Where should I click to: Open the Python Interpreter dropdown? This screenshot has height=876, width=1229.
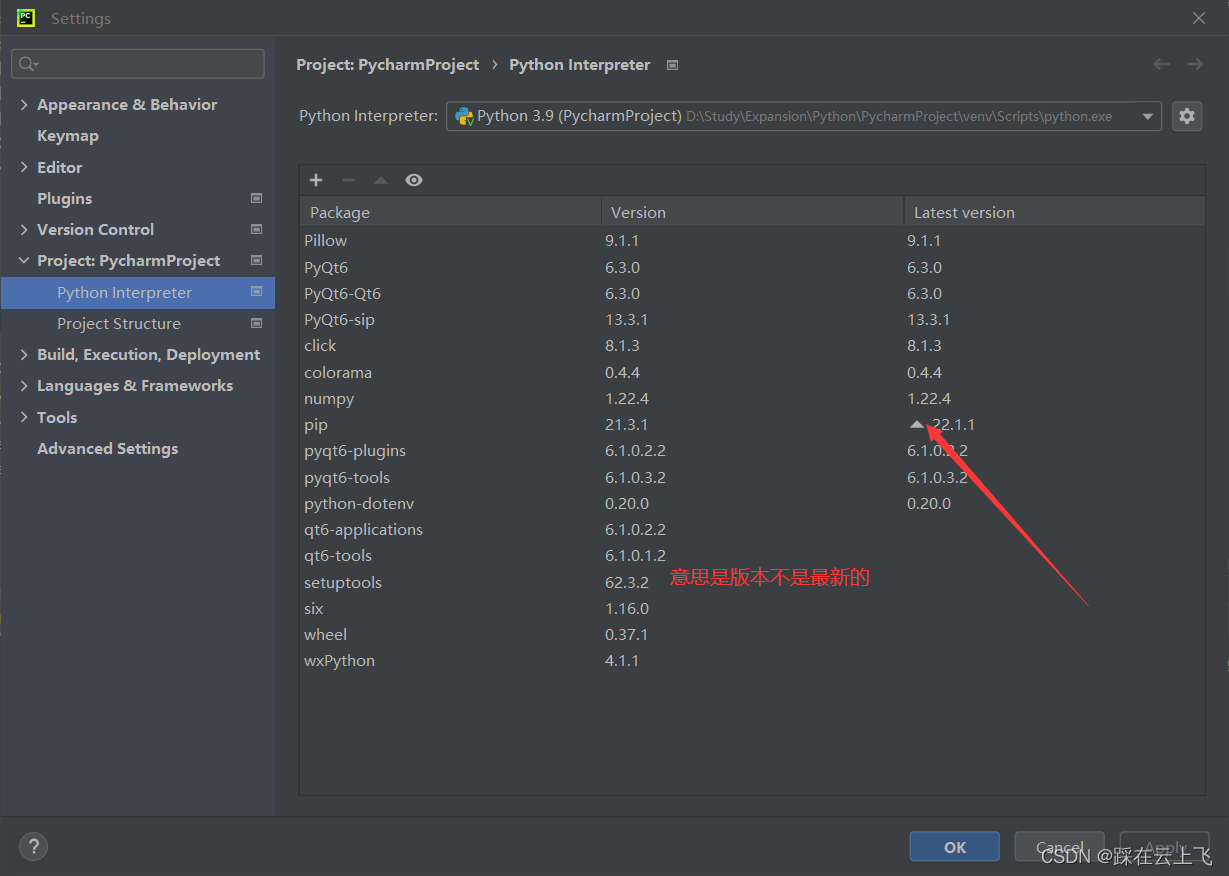point(804,116)
